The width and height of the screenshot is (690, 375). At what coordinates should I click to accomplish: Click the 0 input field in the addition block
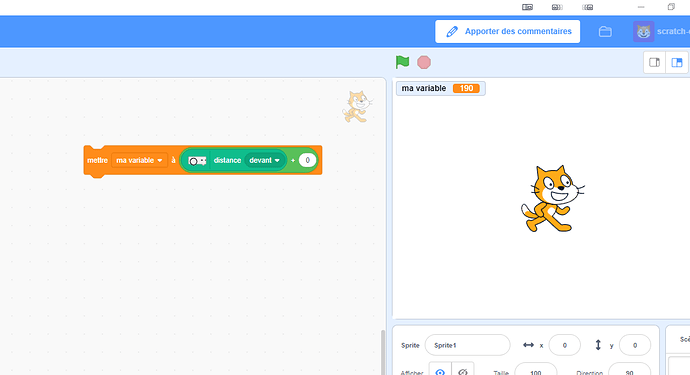(x=307, y=160)
